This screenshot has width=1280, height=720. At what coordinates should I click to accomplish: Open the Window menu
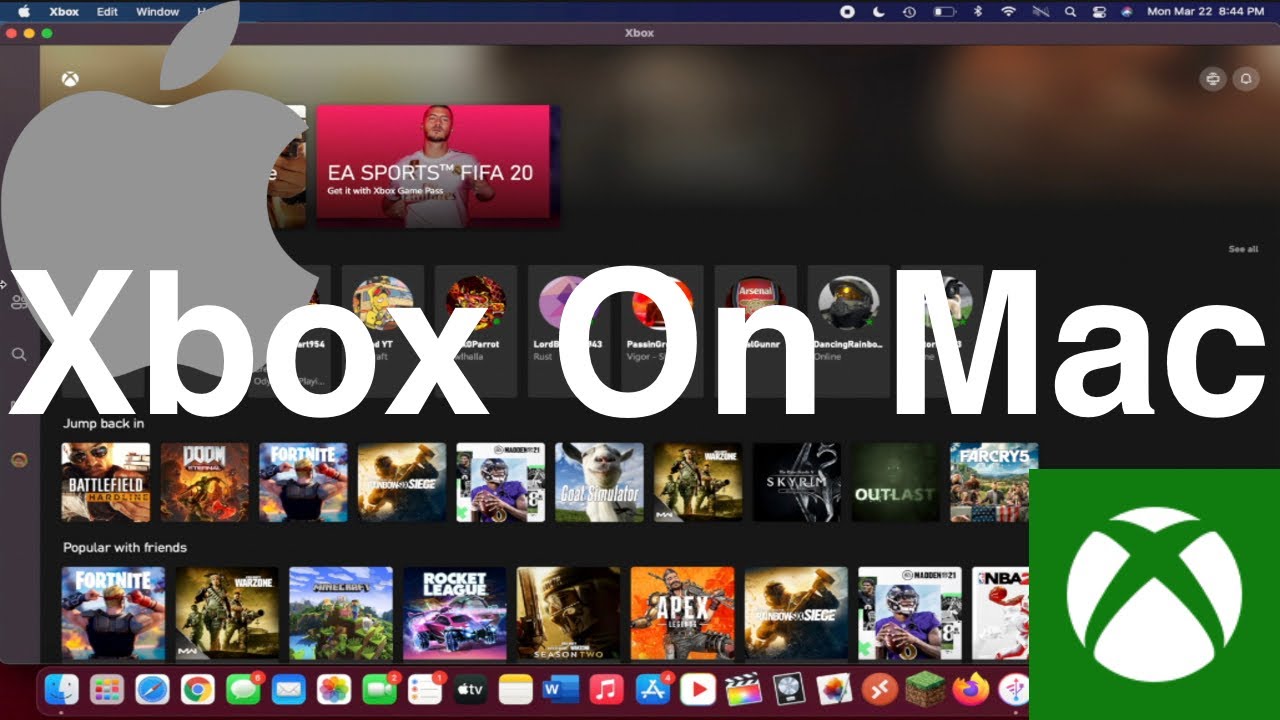157,12
